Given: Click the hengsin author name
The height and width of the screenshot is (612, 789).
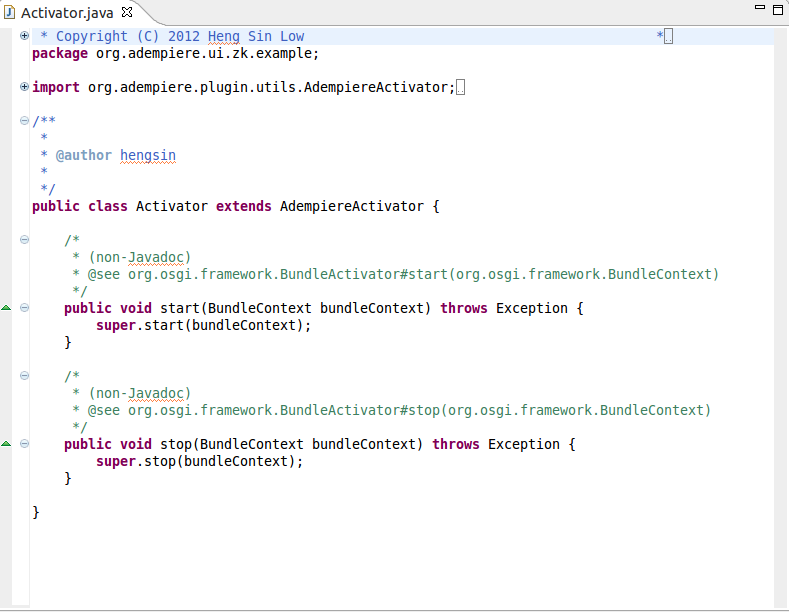Looking at the screenshot, I should (148, 155).
